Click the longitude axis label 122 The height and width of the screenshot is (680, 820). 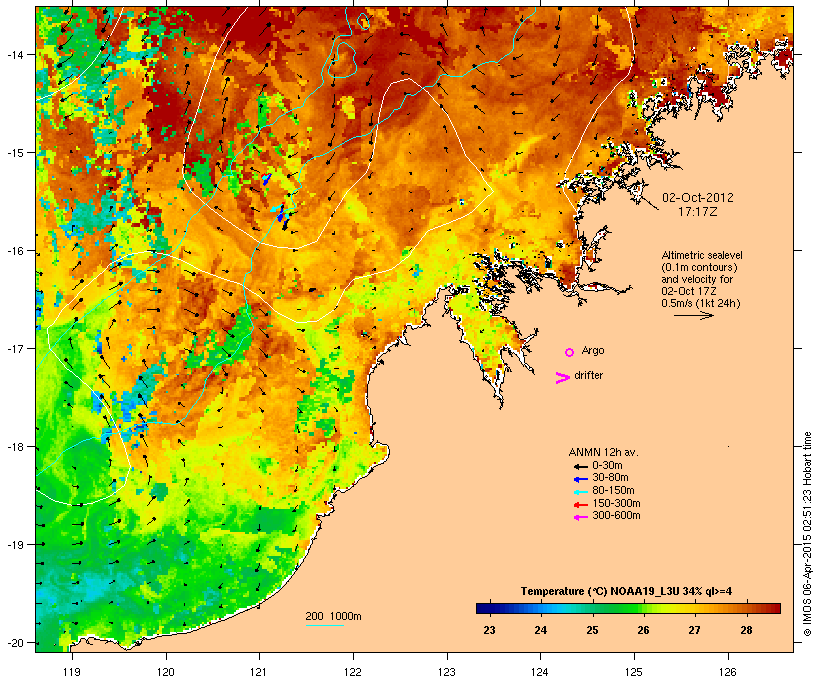[353, 672]
